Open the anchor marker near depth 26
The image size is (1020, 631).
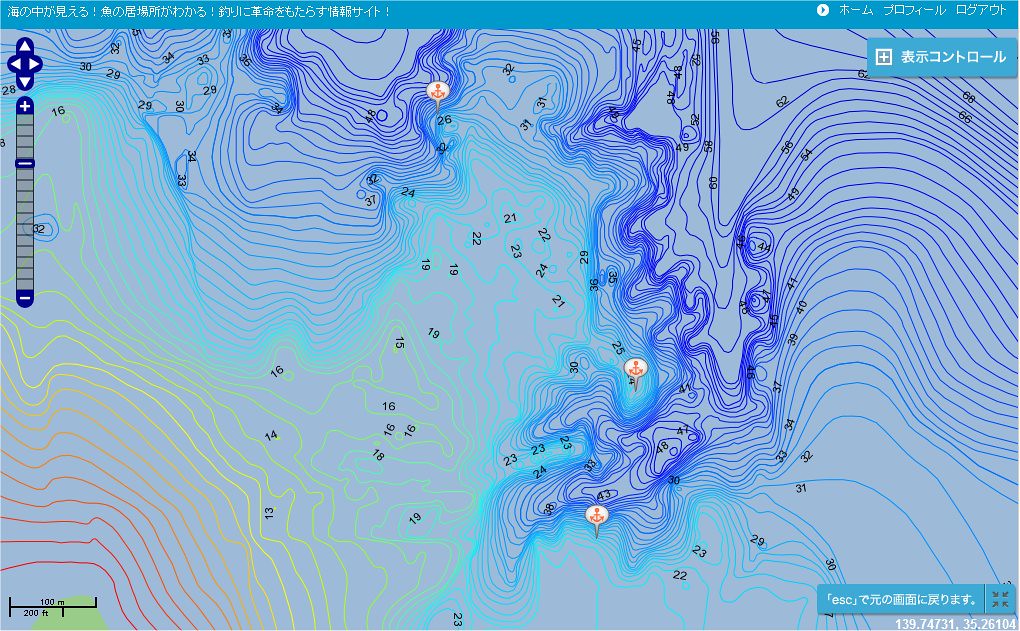(438, 95)
